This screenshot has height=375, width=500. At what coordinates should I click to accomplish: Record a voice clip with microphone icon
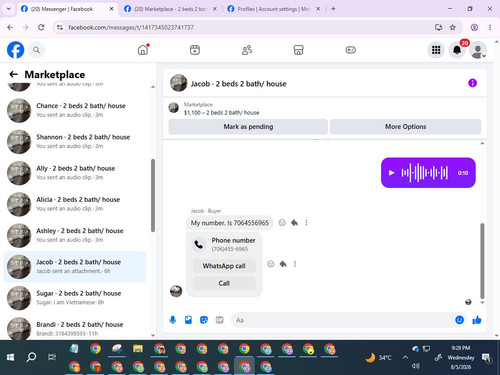[173, 320]
